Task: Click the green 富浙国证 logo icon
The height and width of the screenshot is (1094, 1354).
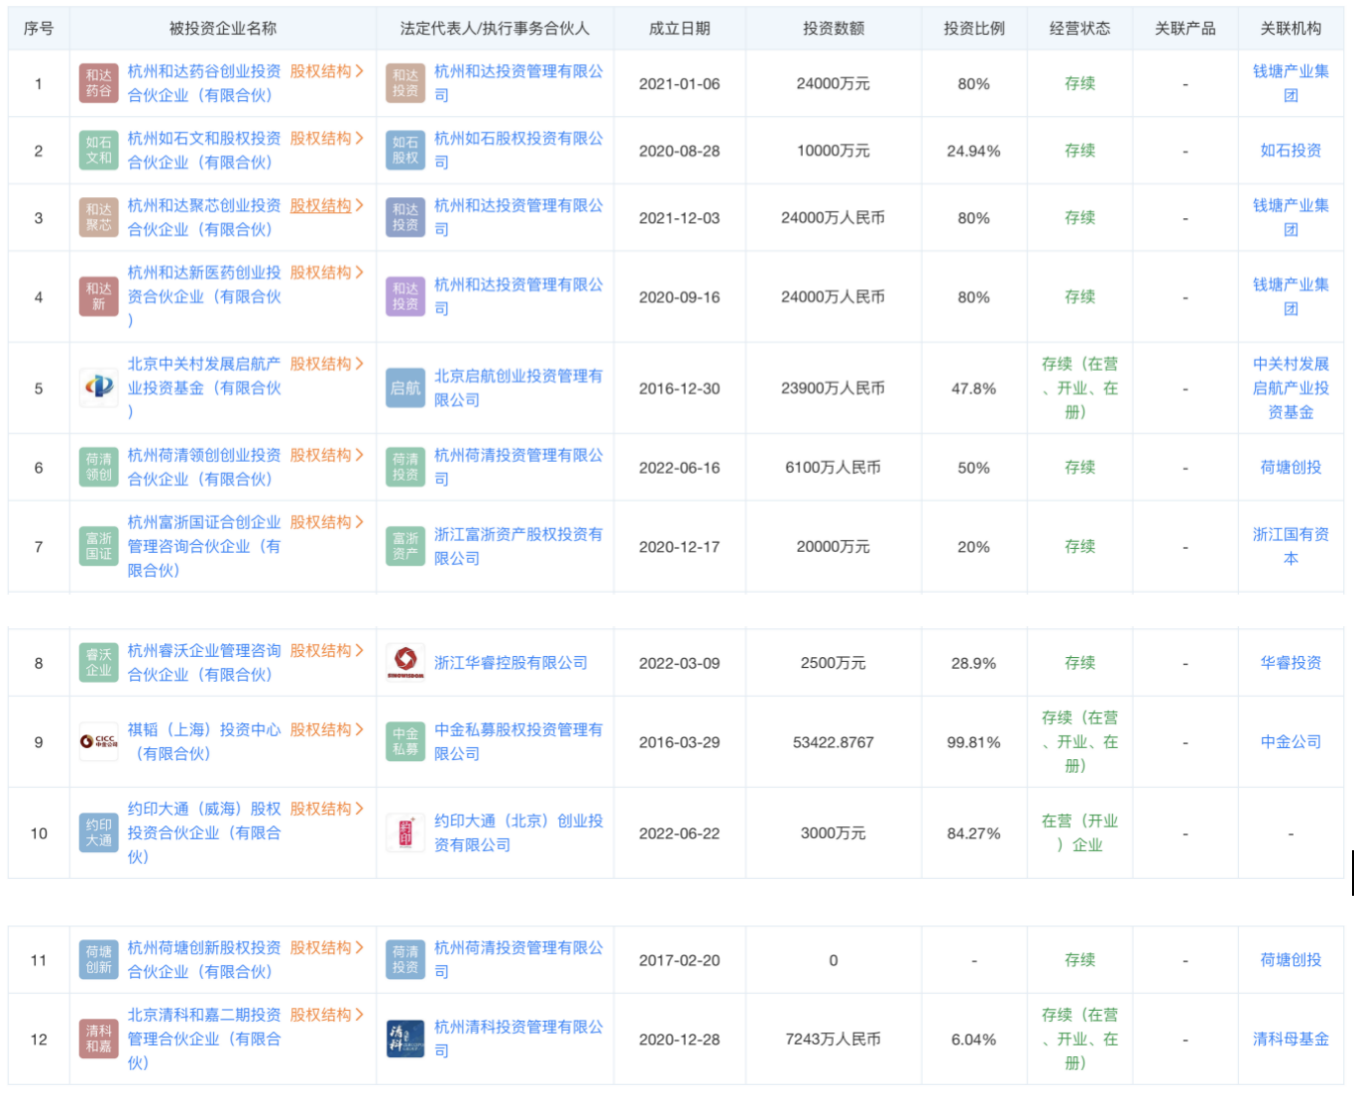Action: pyautogui.click(x=99, y=546)
